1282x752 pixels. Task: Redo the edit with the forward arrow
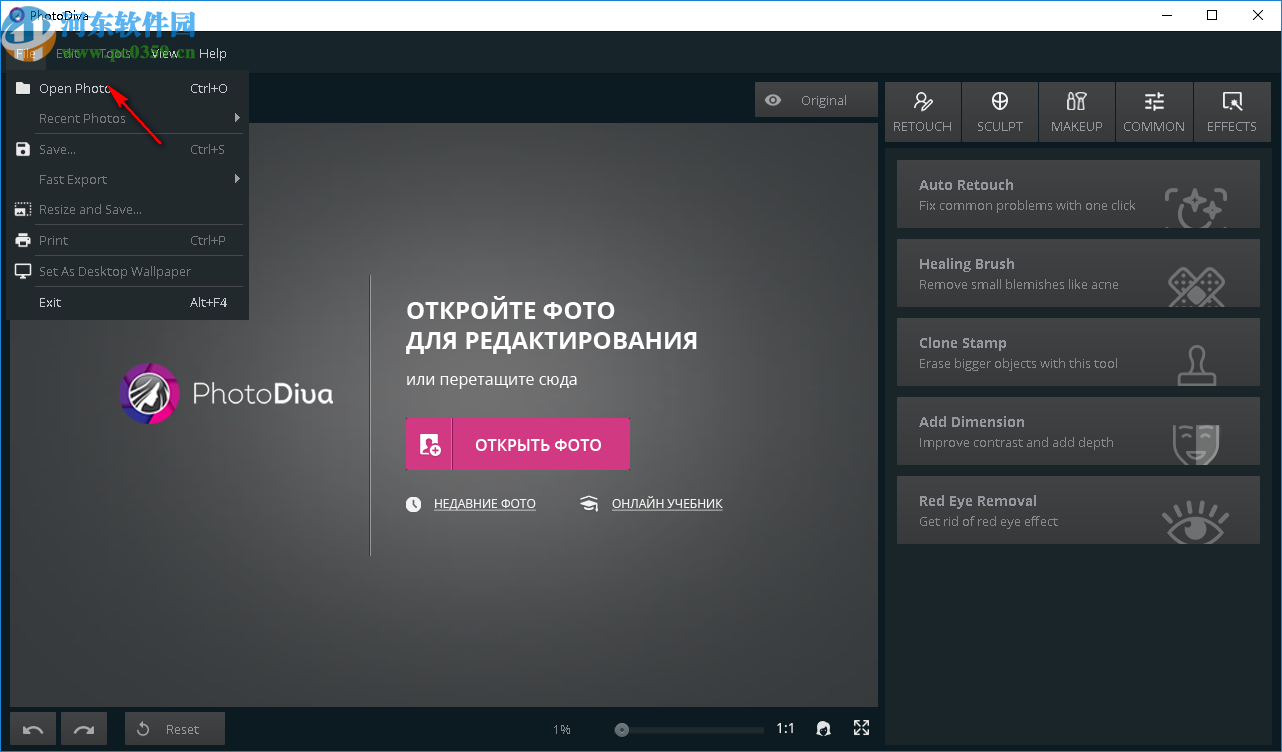coord(84,729)
